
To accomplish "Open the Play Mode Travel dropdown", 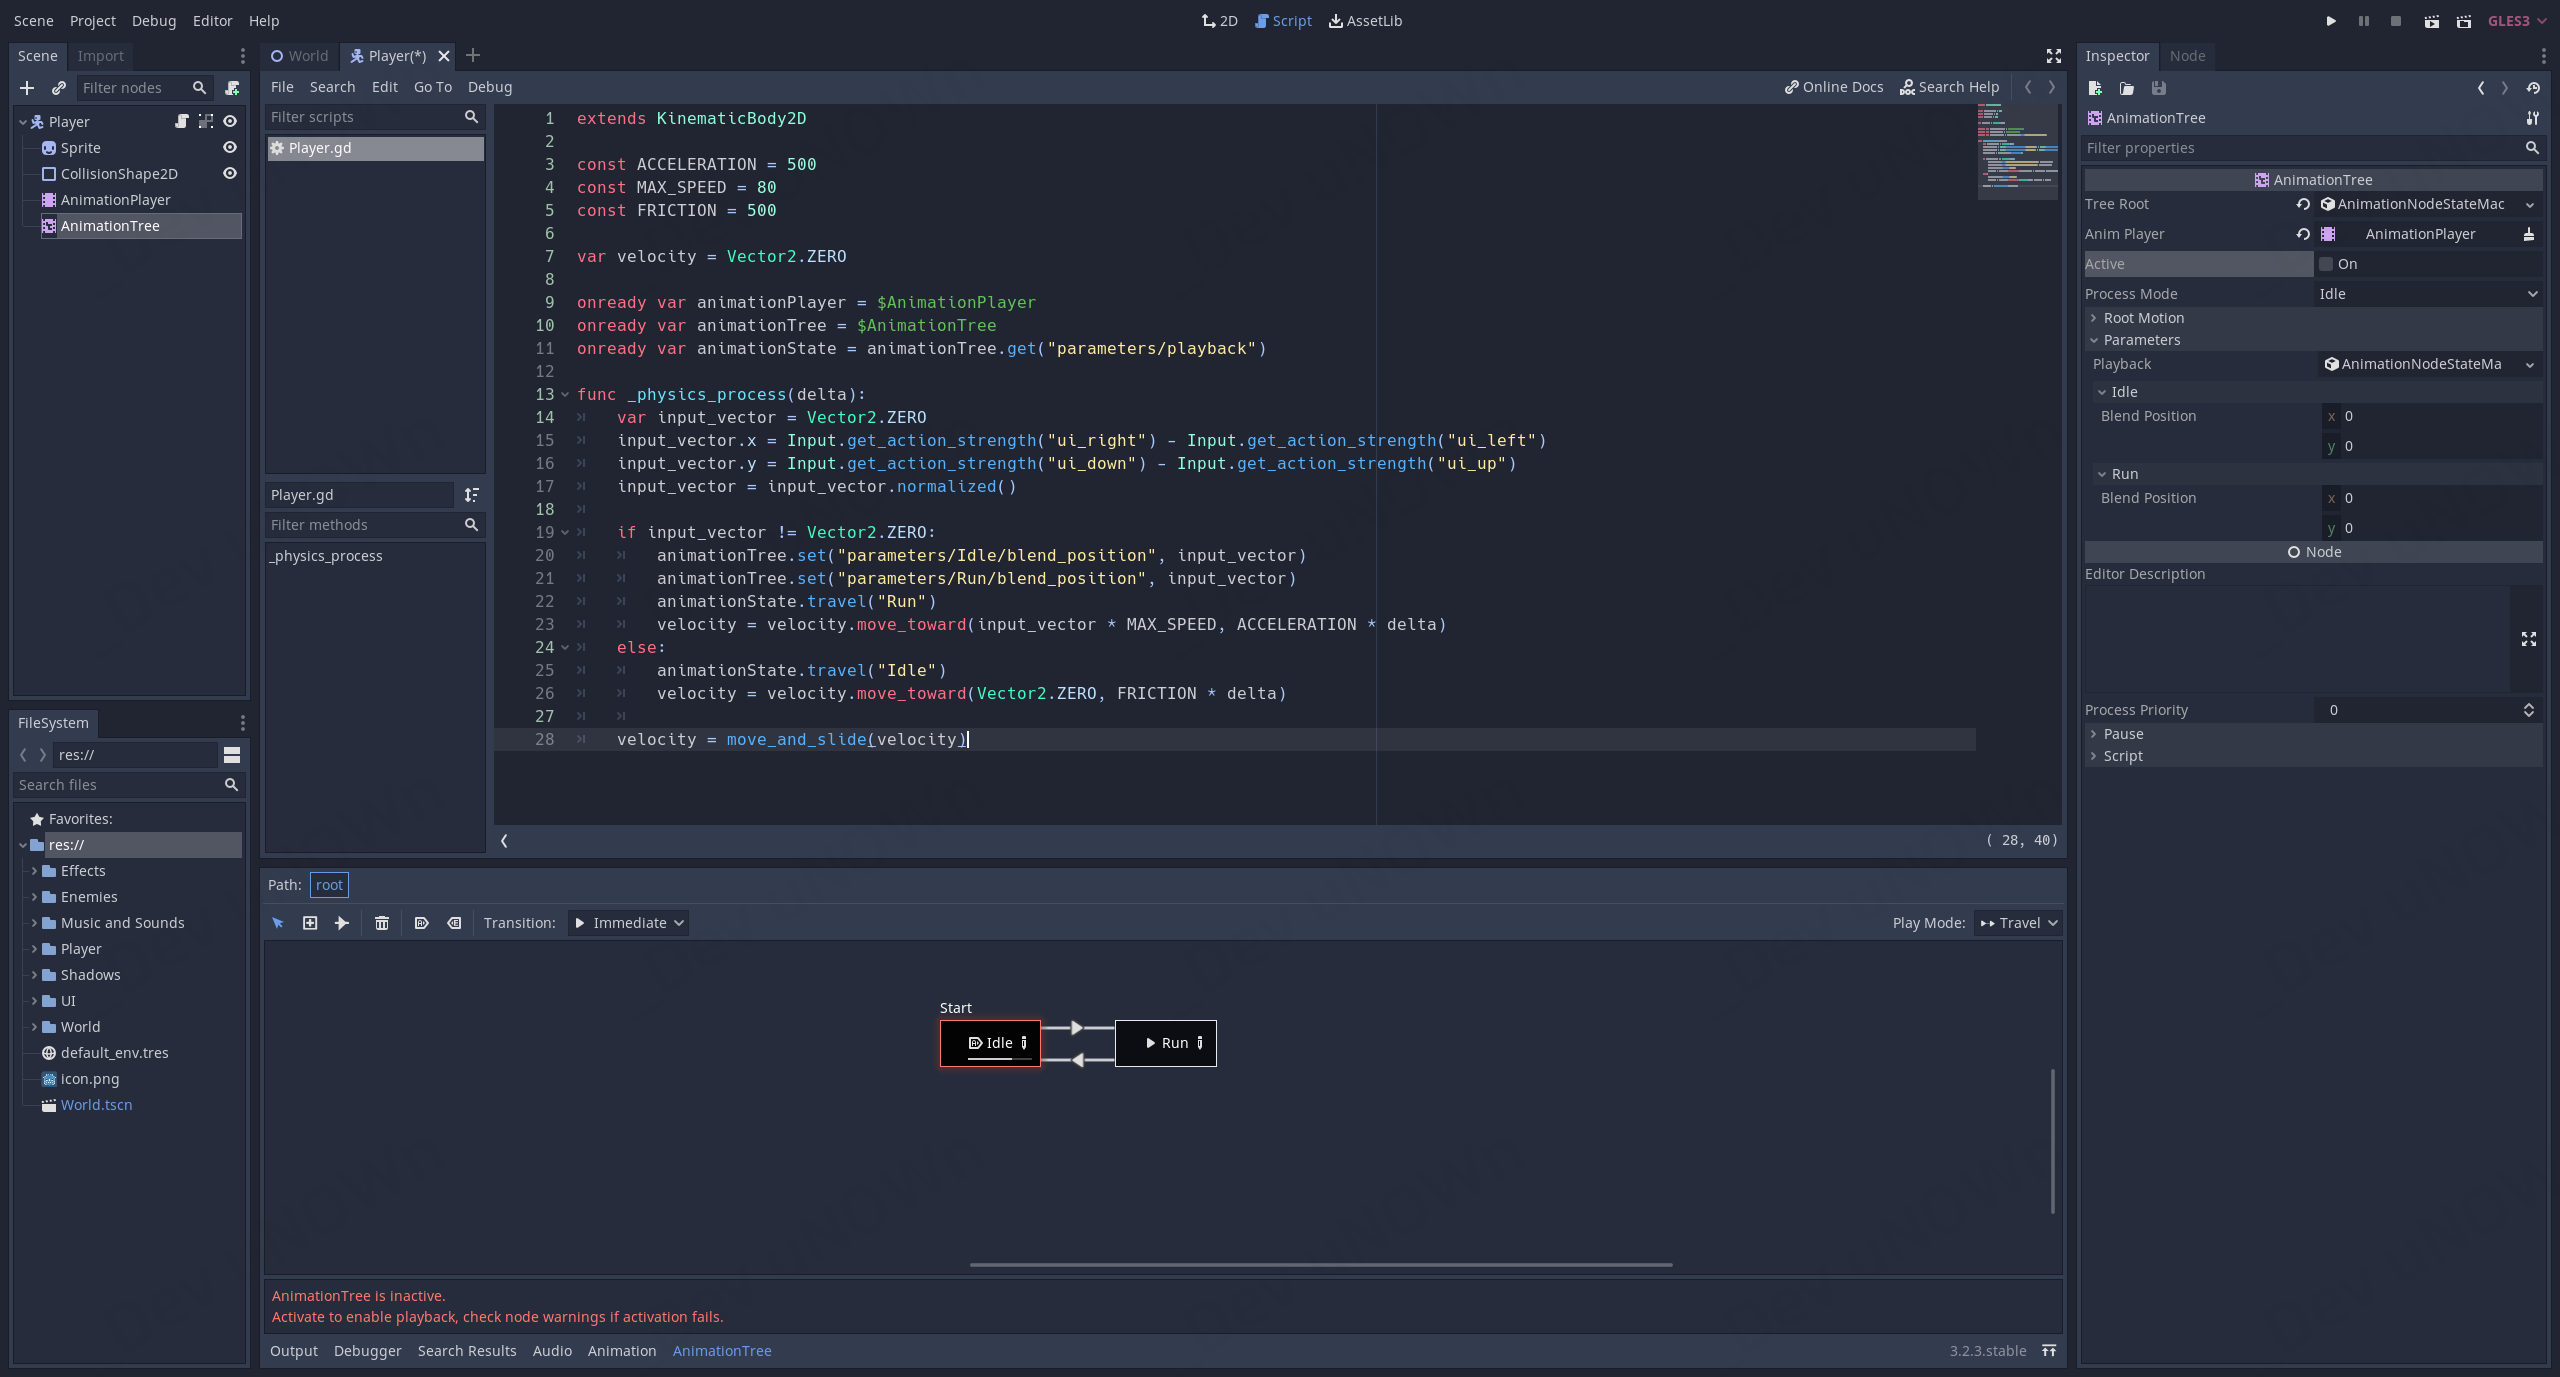I will click(2018, 923).
